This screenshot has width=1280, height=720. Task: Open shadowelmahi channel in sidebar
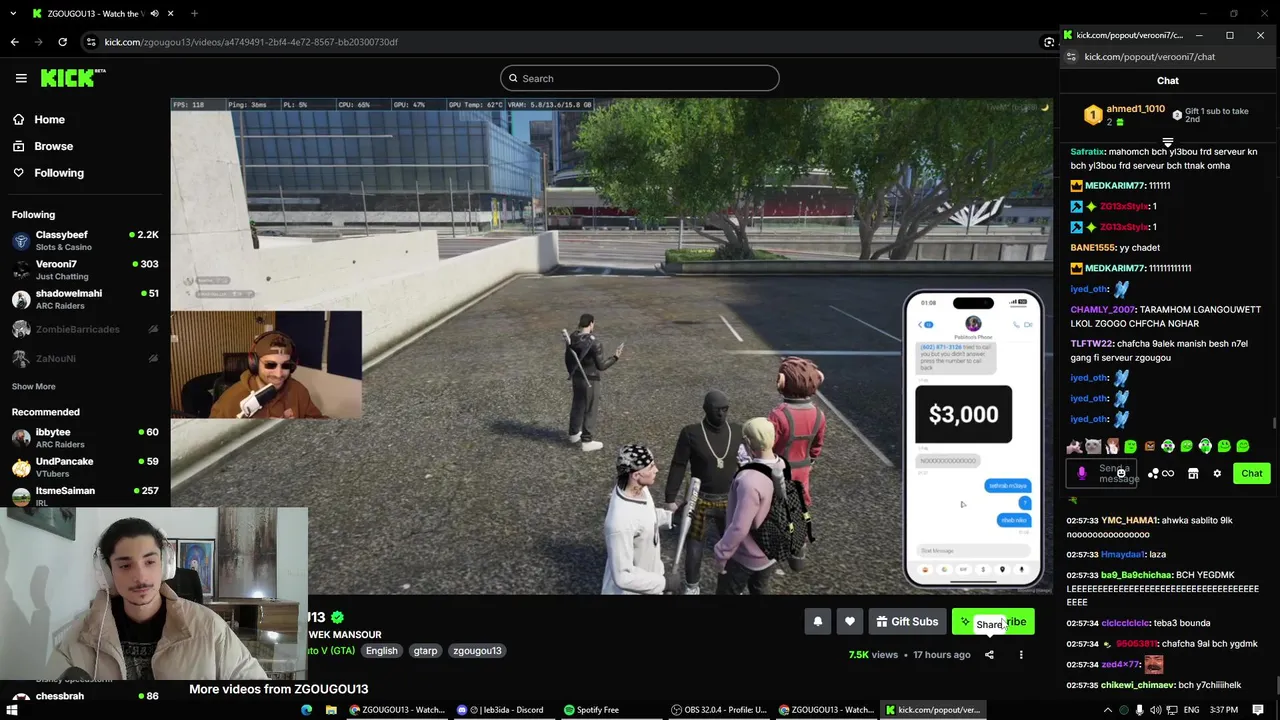85,299
